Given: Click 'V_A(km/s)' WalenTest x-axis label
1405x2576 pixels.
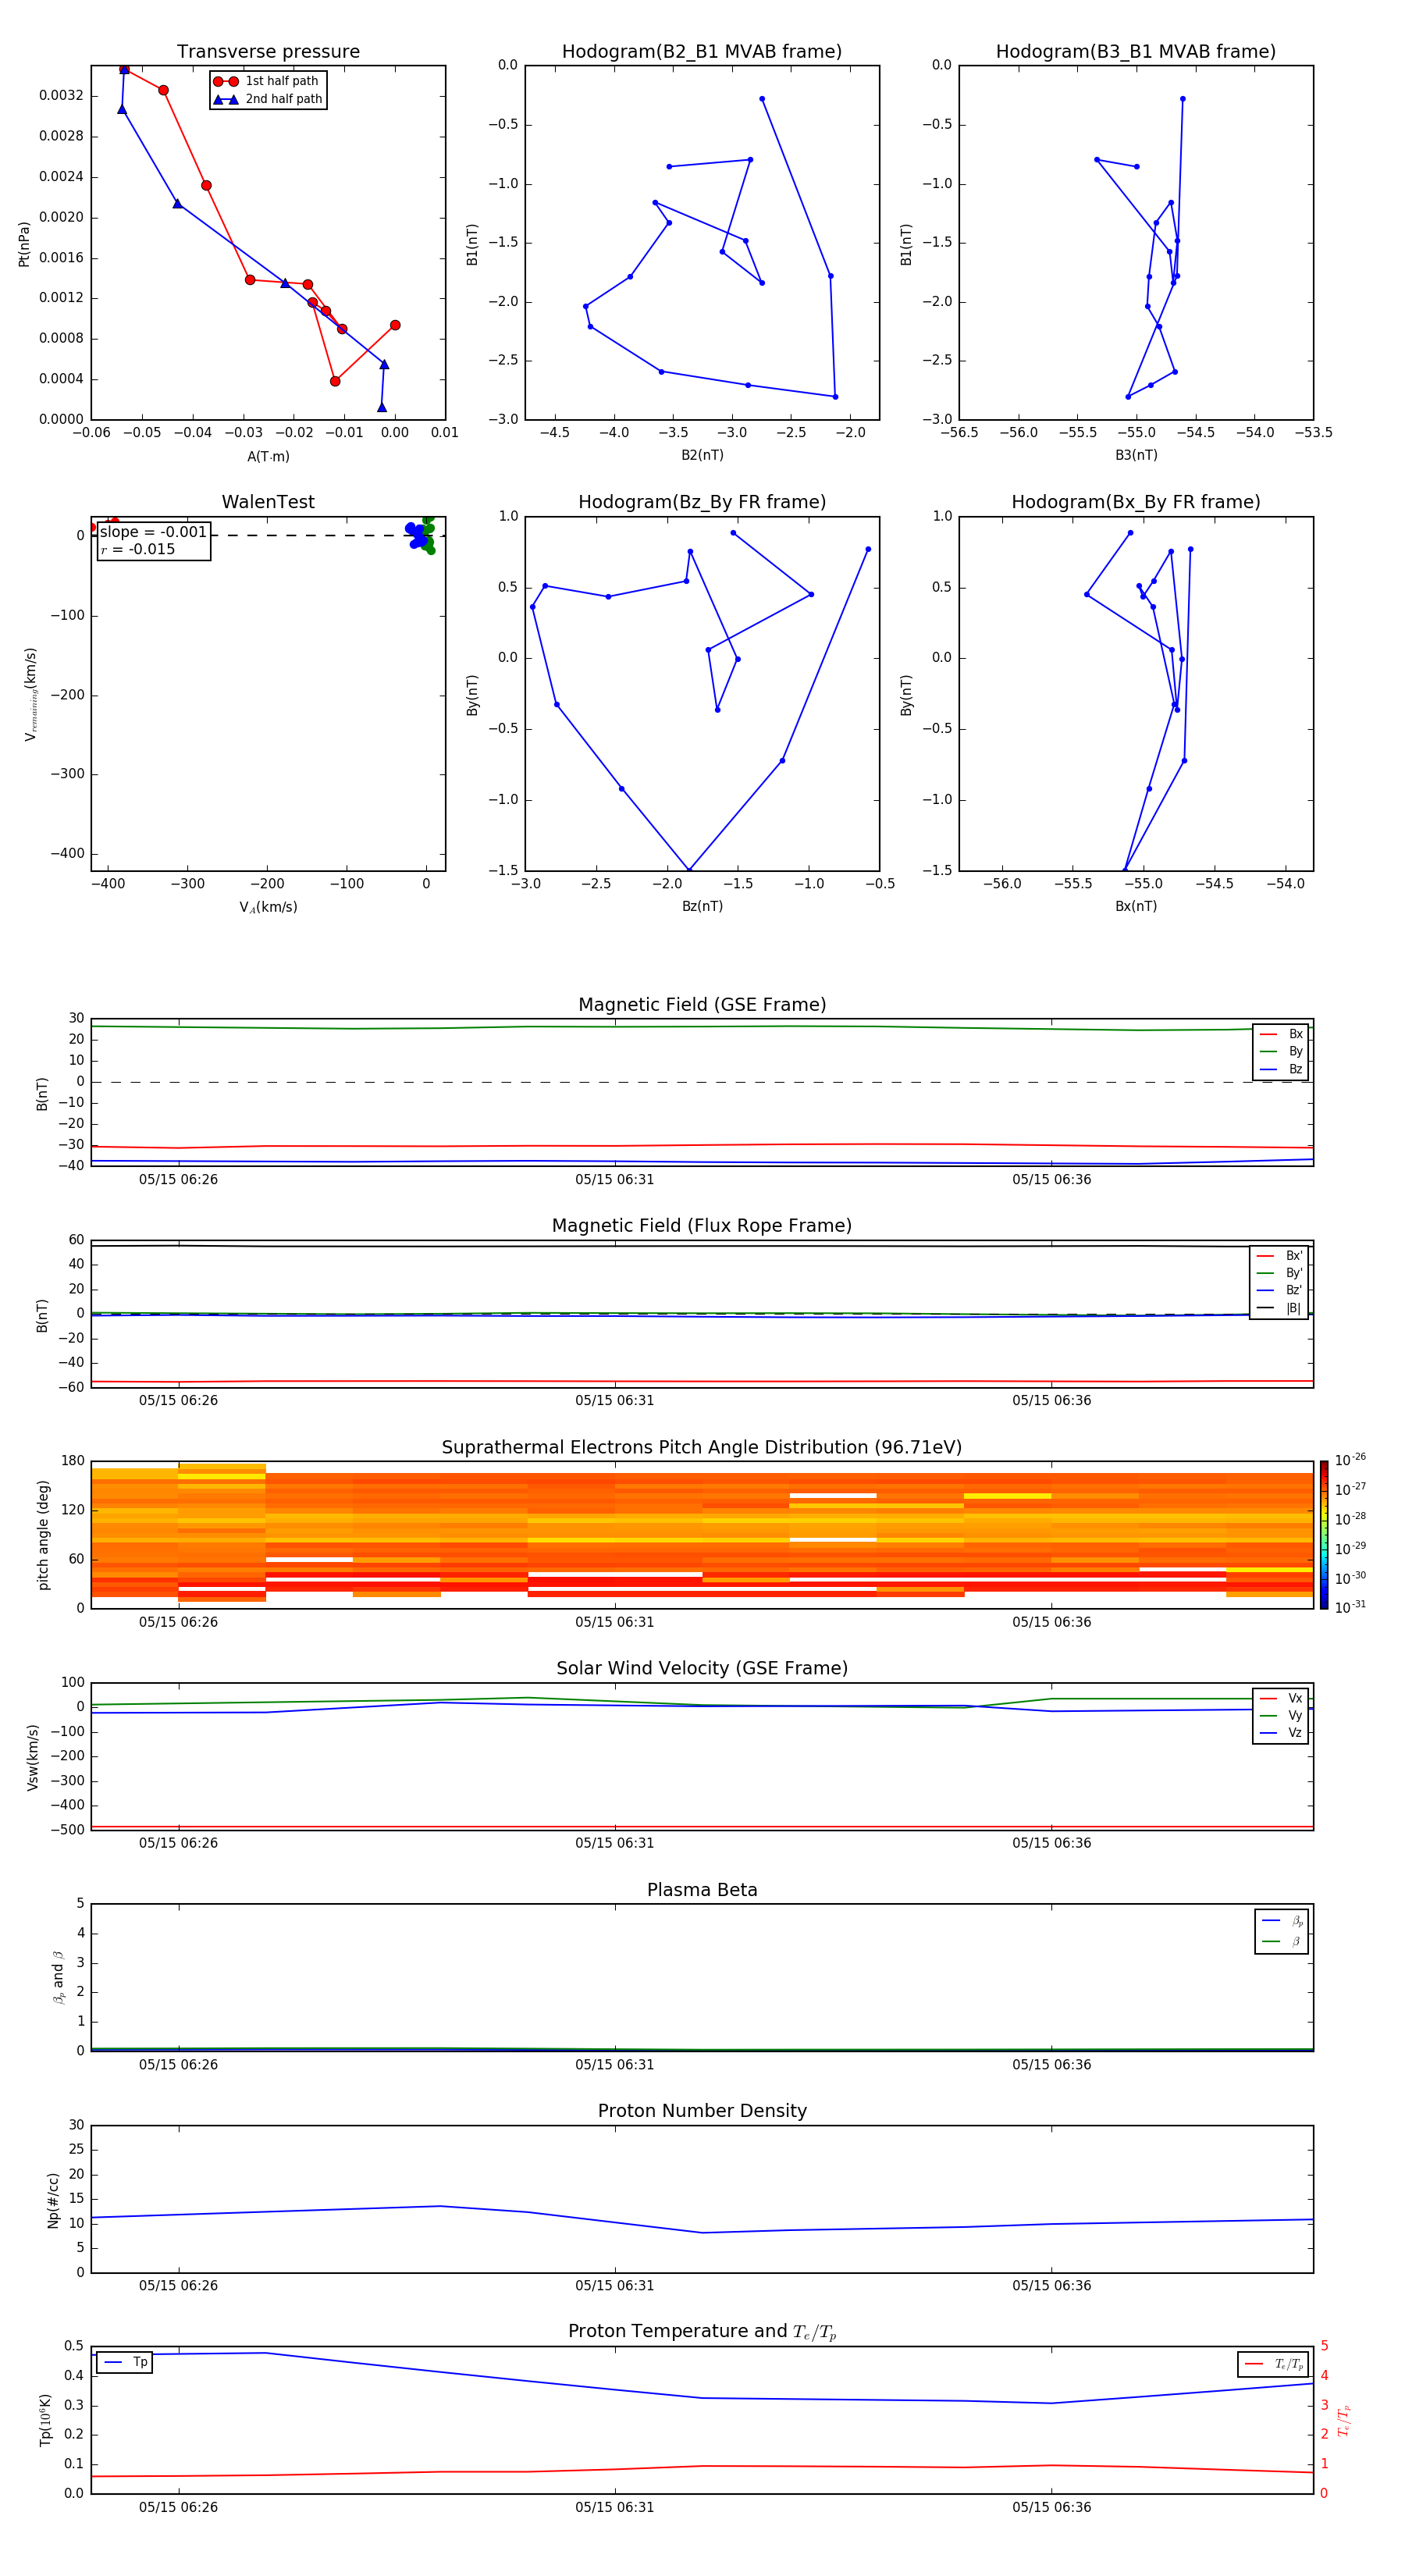Looking at the screenshot, I should point(268,907).
